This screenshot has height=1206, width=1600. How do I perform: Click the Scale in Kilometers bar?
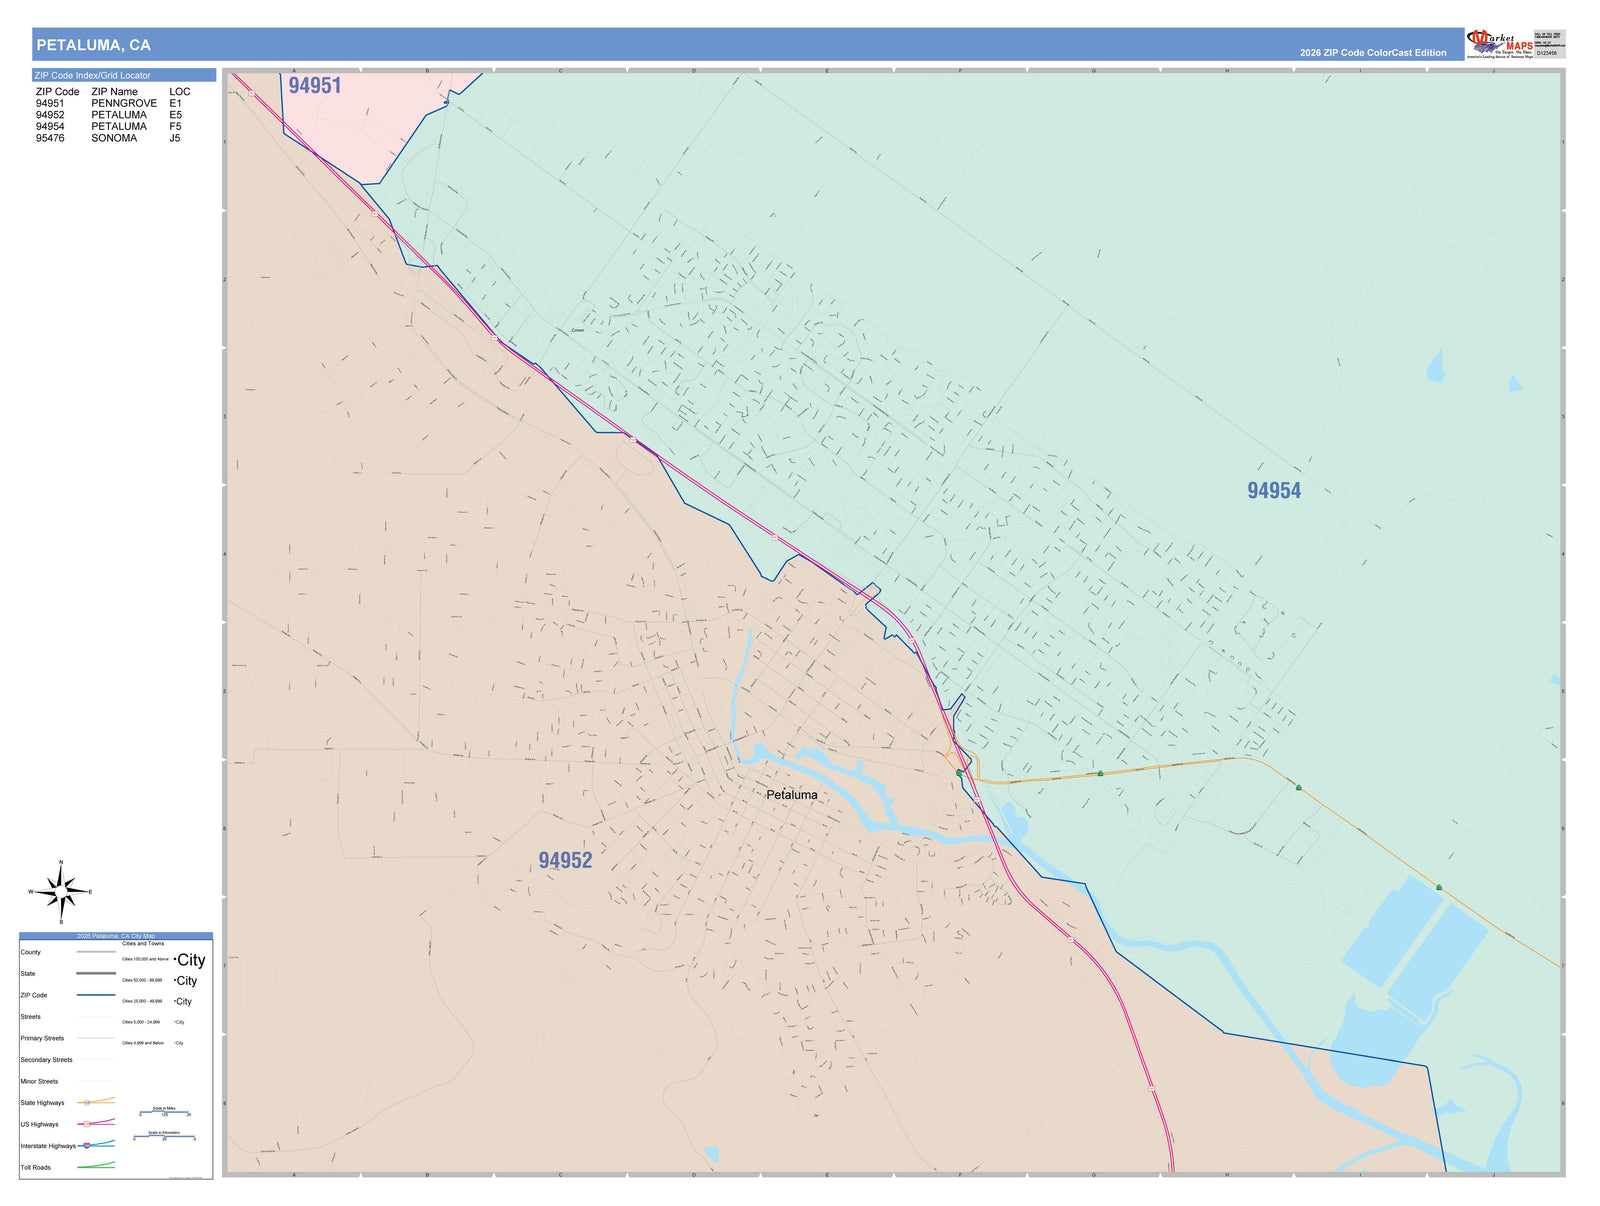pos(164,1136)
